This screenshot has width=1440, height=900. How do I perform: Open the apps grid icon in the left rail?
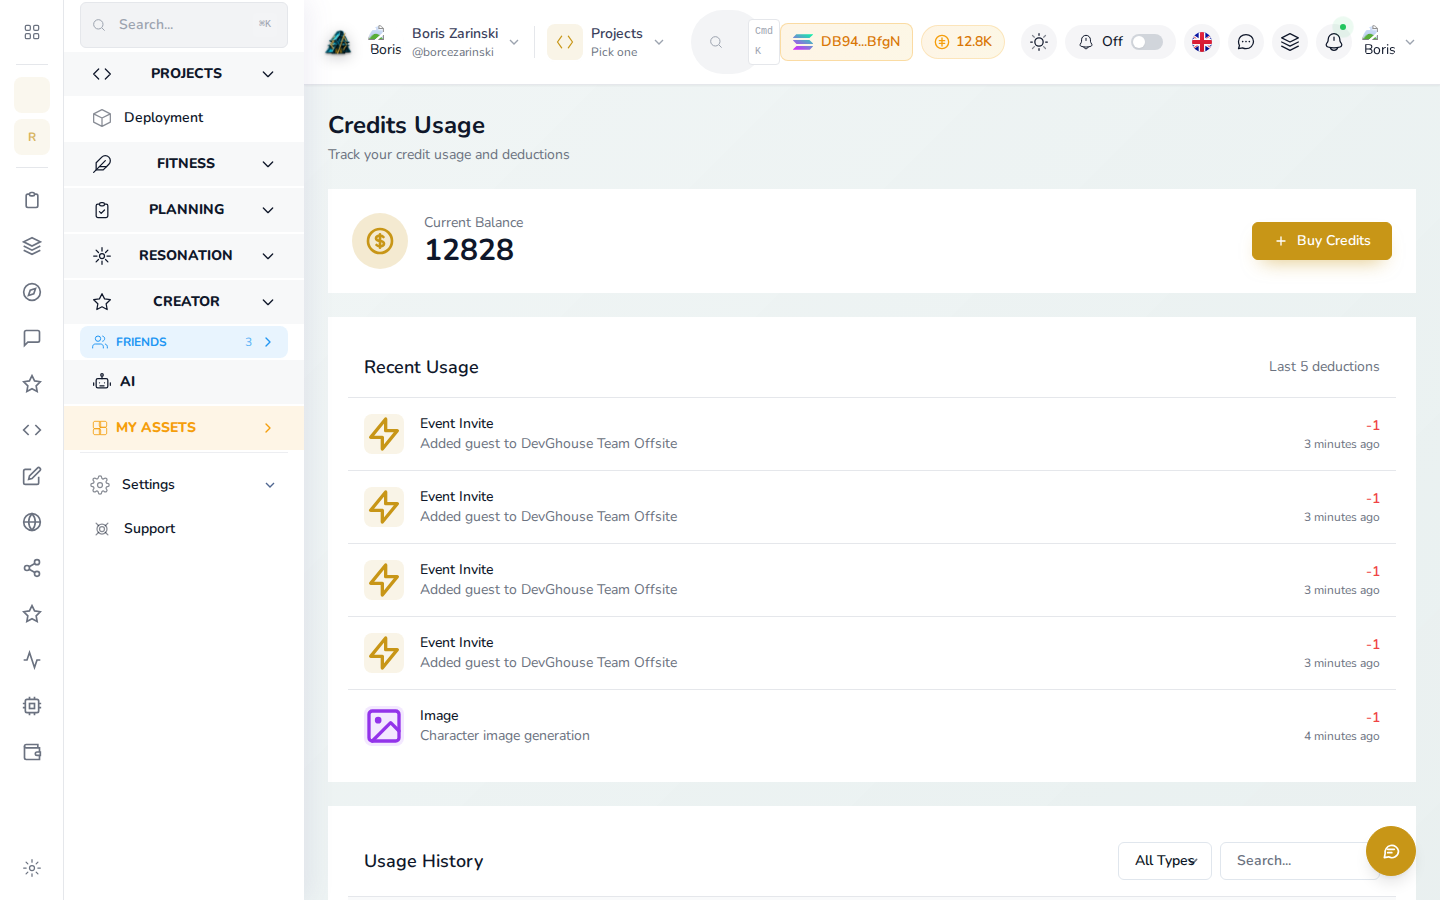coord(32,32)
